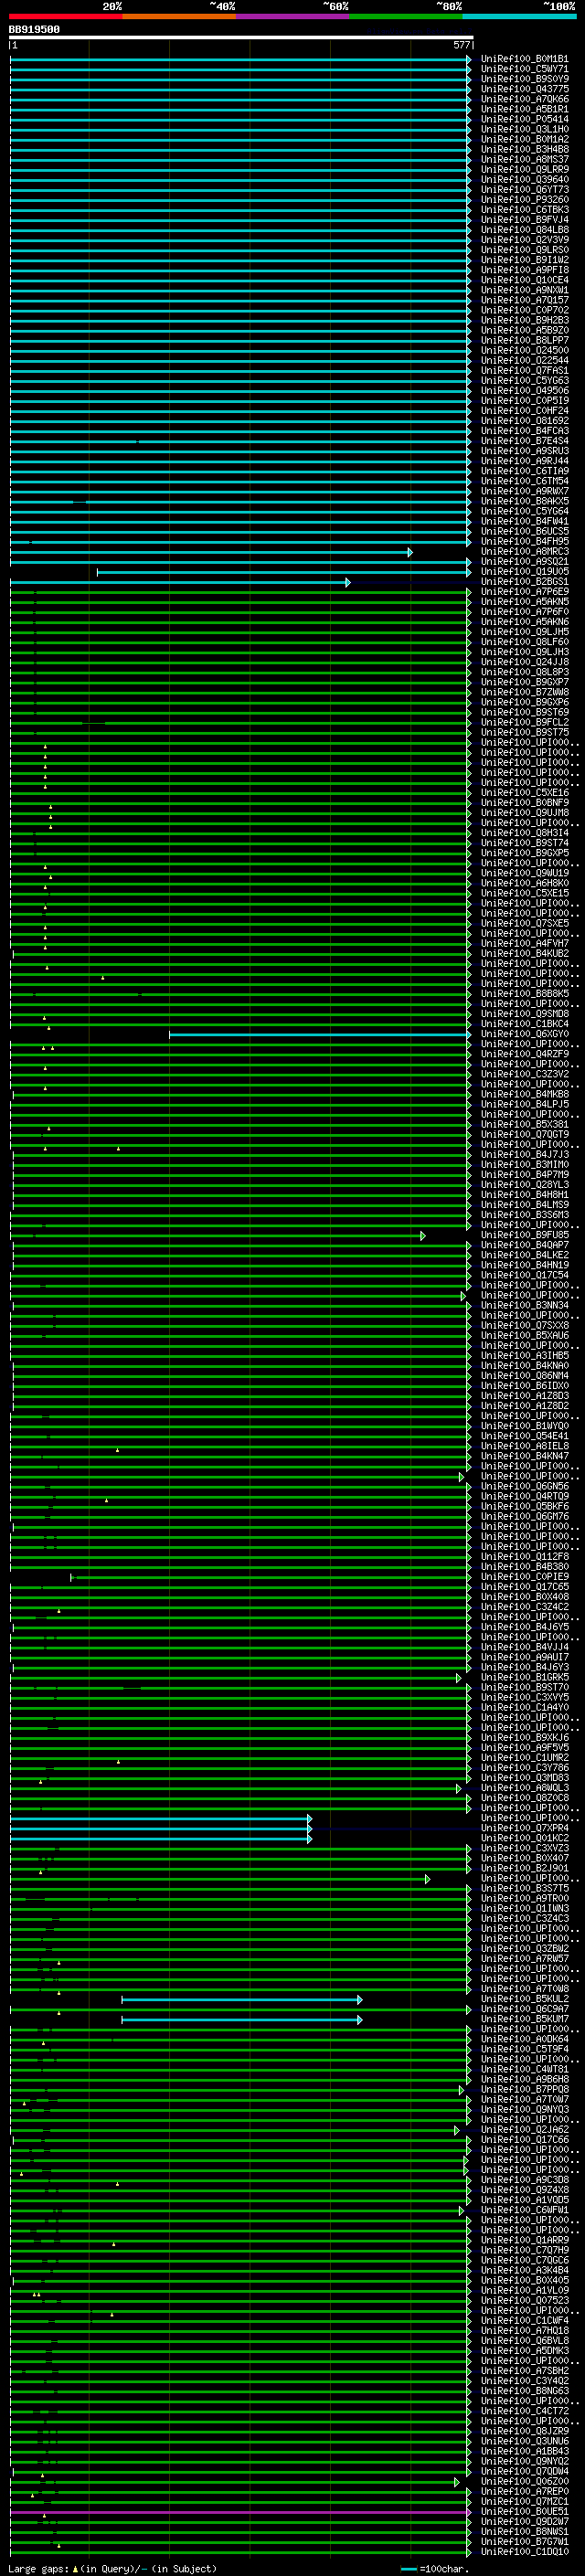
Task: Click the red ~20% identity scale segment
Action: click(66, 16)
